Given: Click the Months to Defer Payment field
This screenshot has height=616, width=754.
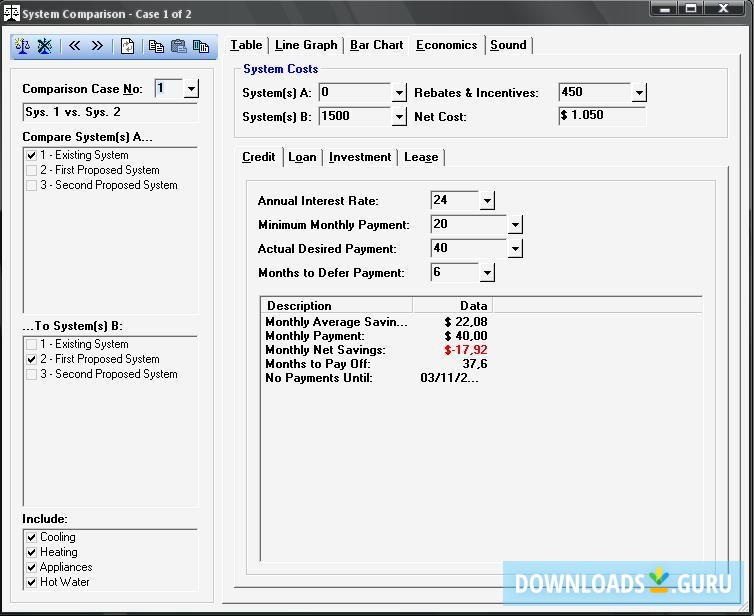Looking at the screenshot, I should pos(455,273).
